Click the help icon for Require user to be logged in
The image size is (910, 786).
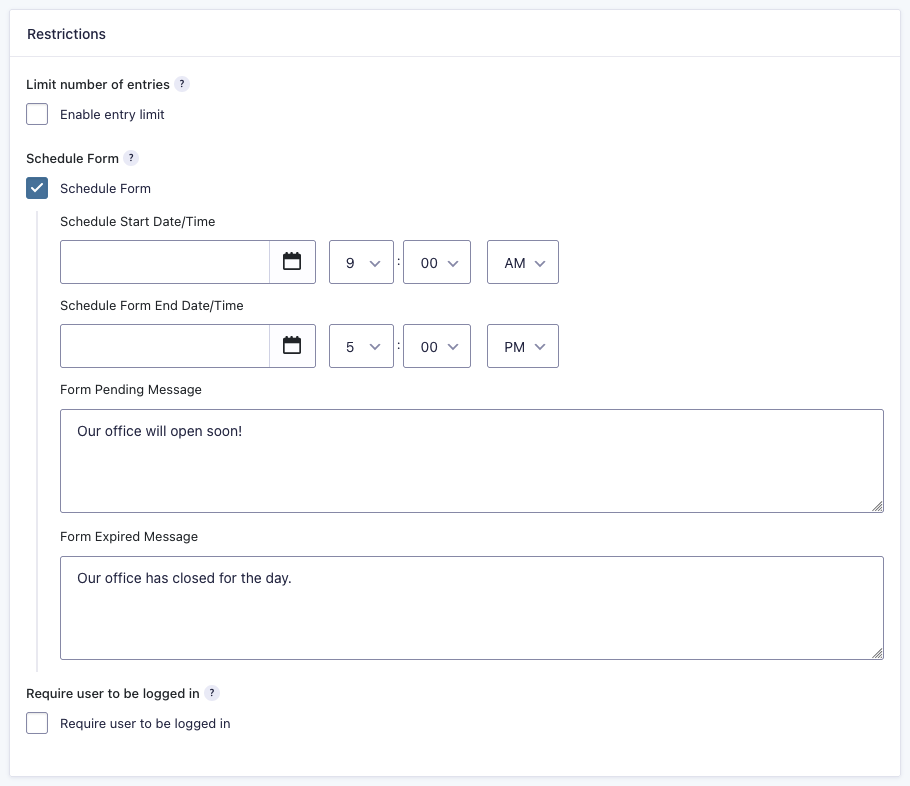211,692
